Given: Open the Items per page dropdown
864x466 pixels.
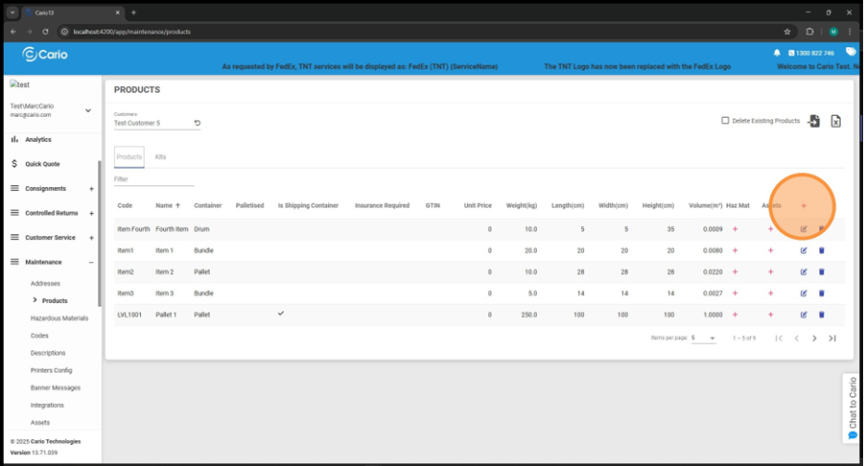Looking at the screenshot, I should (x=704, y=338).
